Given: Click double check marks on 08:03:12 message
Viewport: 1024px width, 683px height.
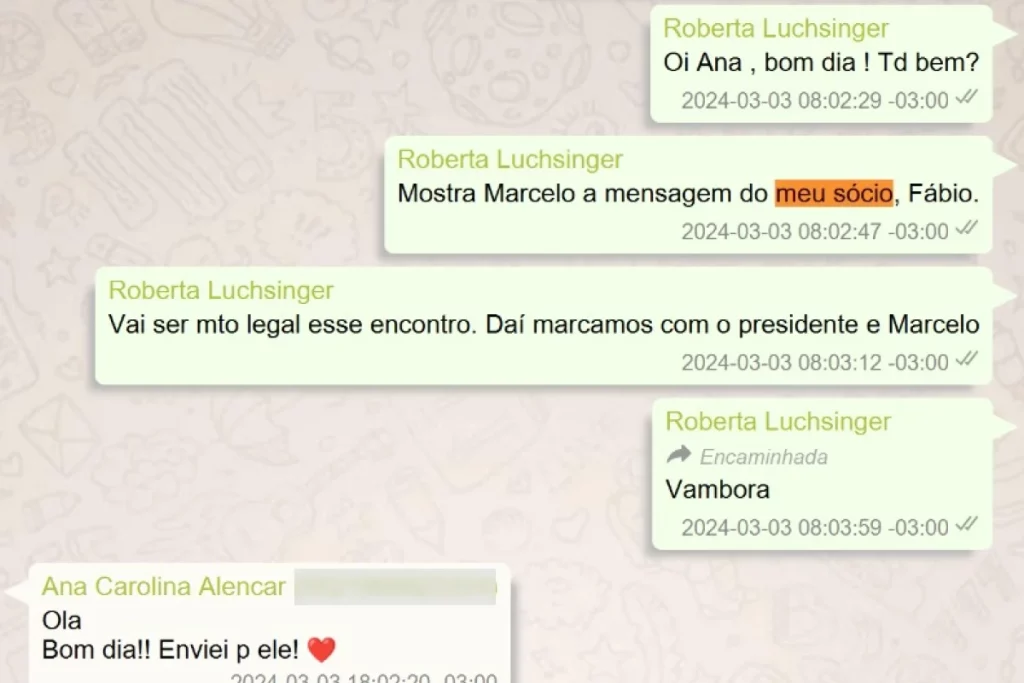Looking at the screenshot, I should (967, 359).
